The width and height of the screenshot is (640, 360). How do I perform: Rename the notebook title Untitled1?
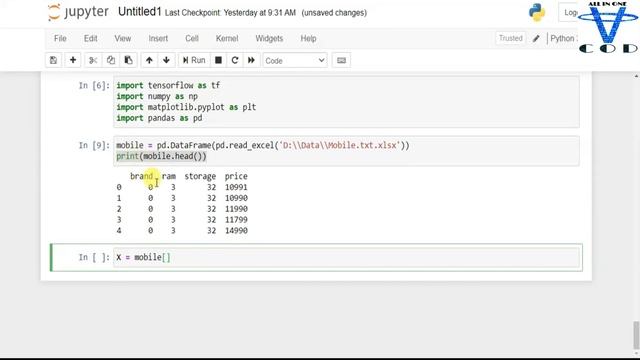[140, 12]
